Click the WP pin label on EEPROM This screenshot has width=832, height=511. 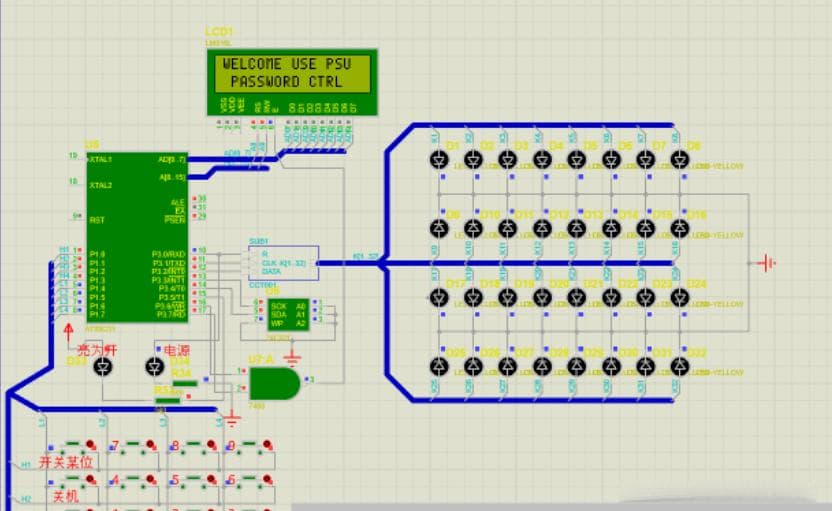(x=276, y=323)
